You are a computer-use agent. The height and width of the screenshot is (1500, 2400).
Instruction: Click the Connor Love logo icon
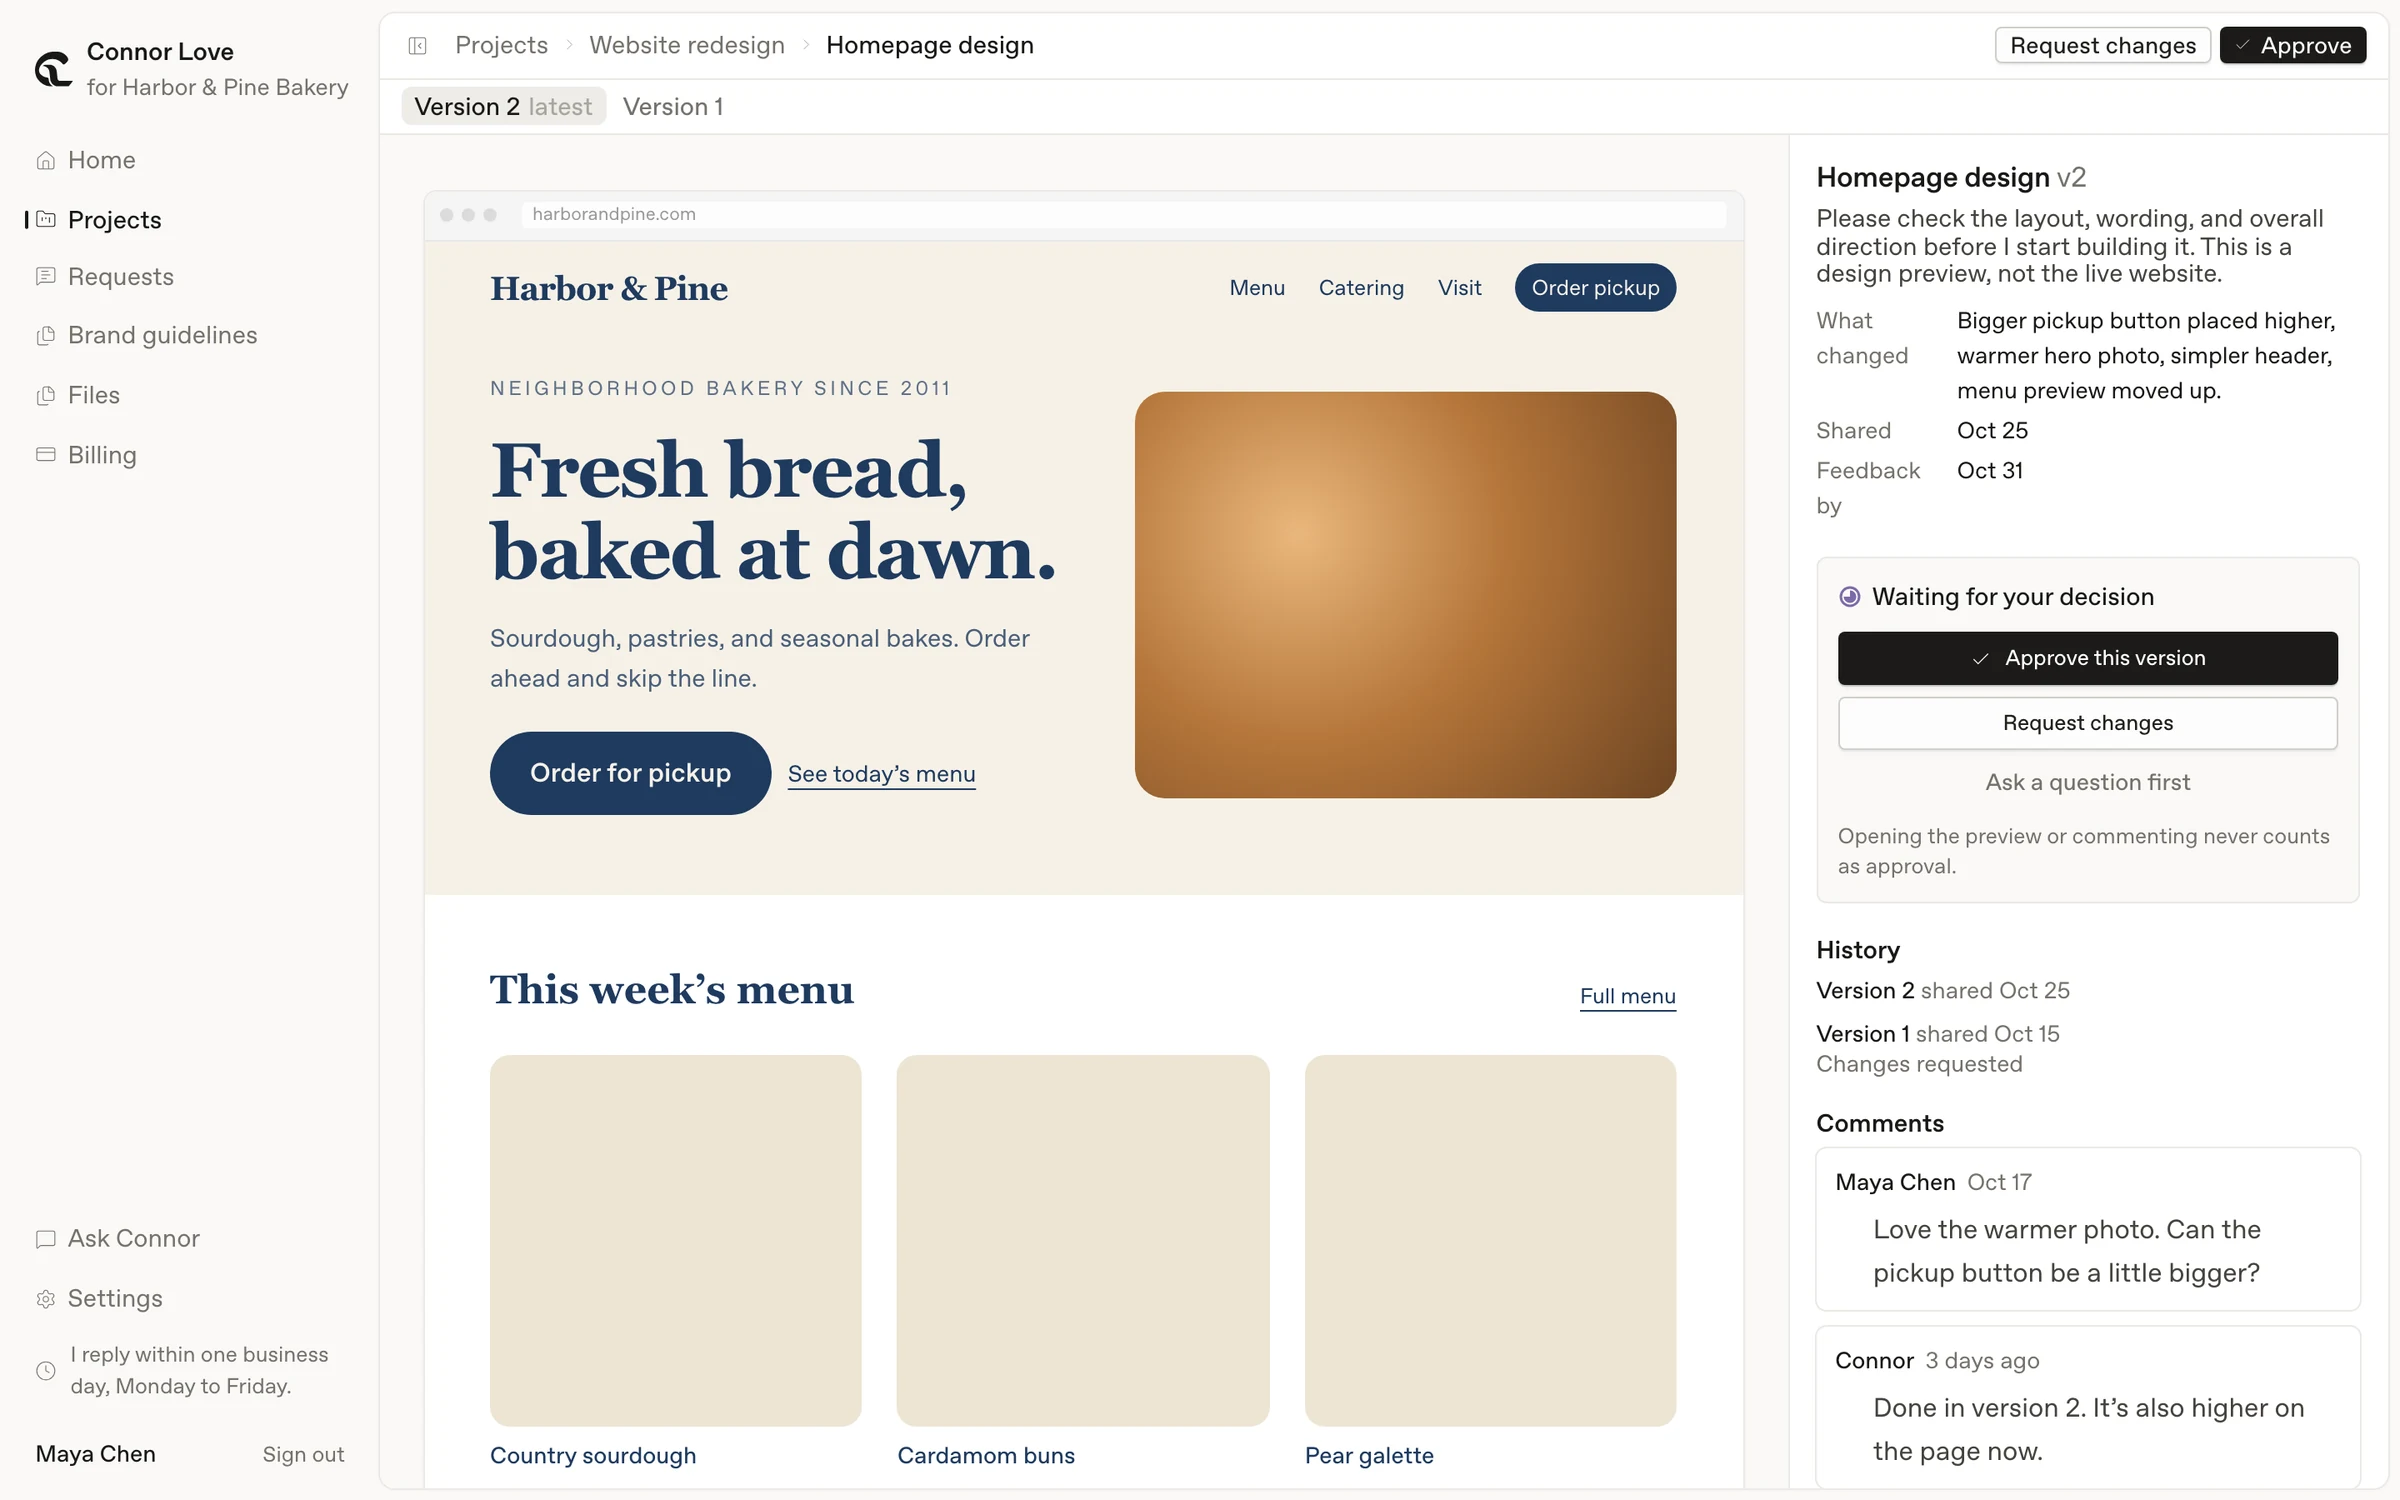click(x=53, y=69)
